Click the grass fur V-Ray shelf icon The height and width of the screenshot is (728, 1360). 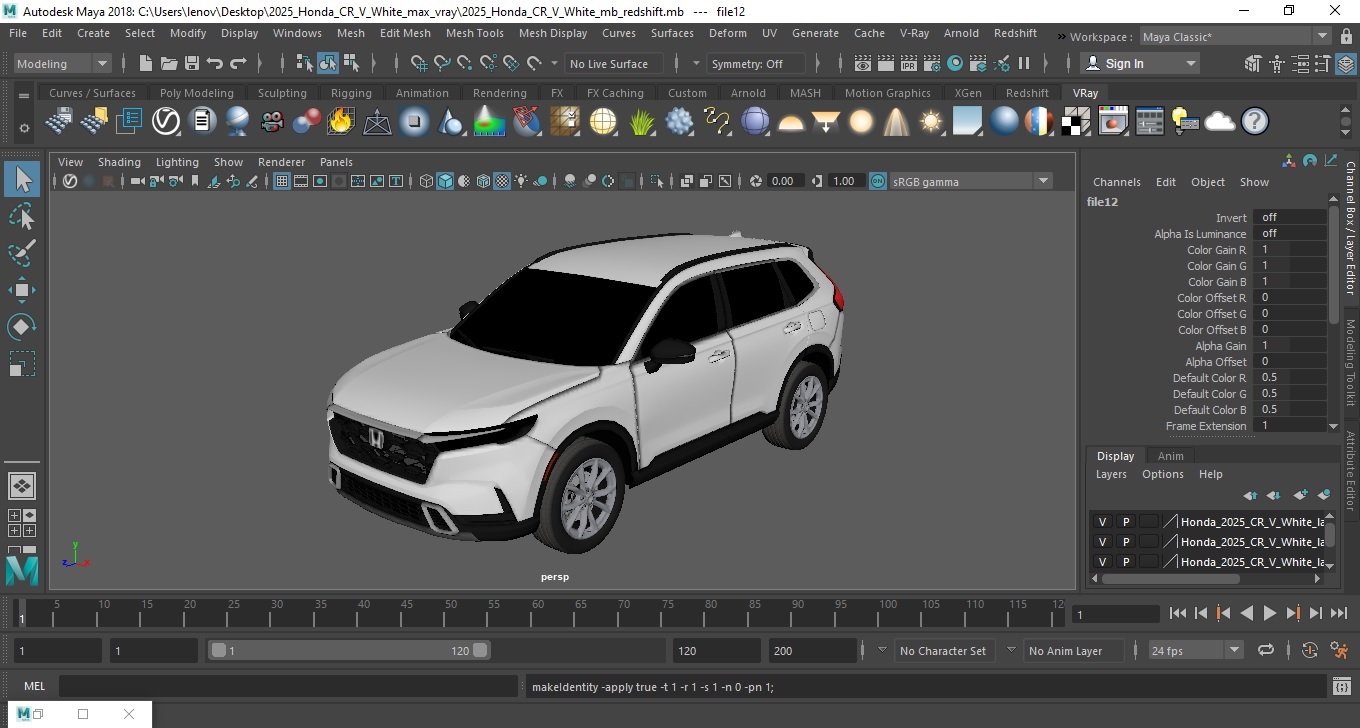(641, 122)
